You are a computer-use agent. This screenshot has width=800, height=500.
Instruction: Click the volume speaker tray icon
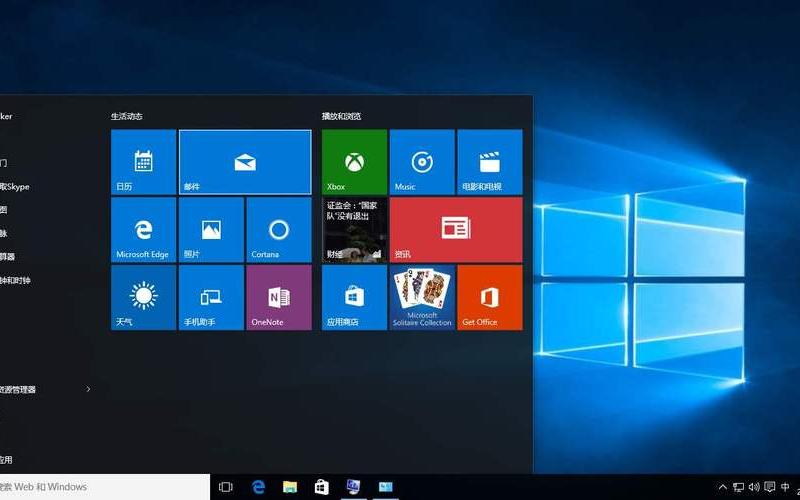coord(754,487)
